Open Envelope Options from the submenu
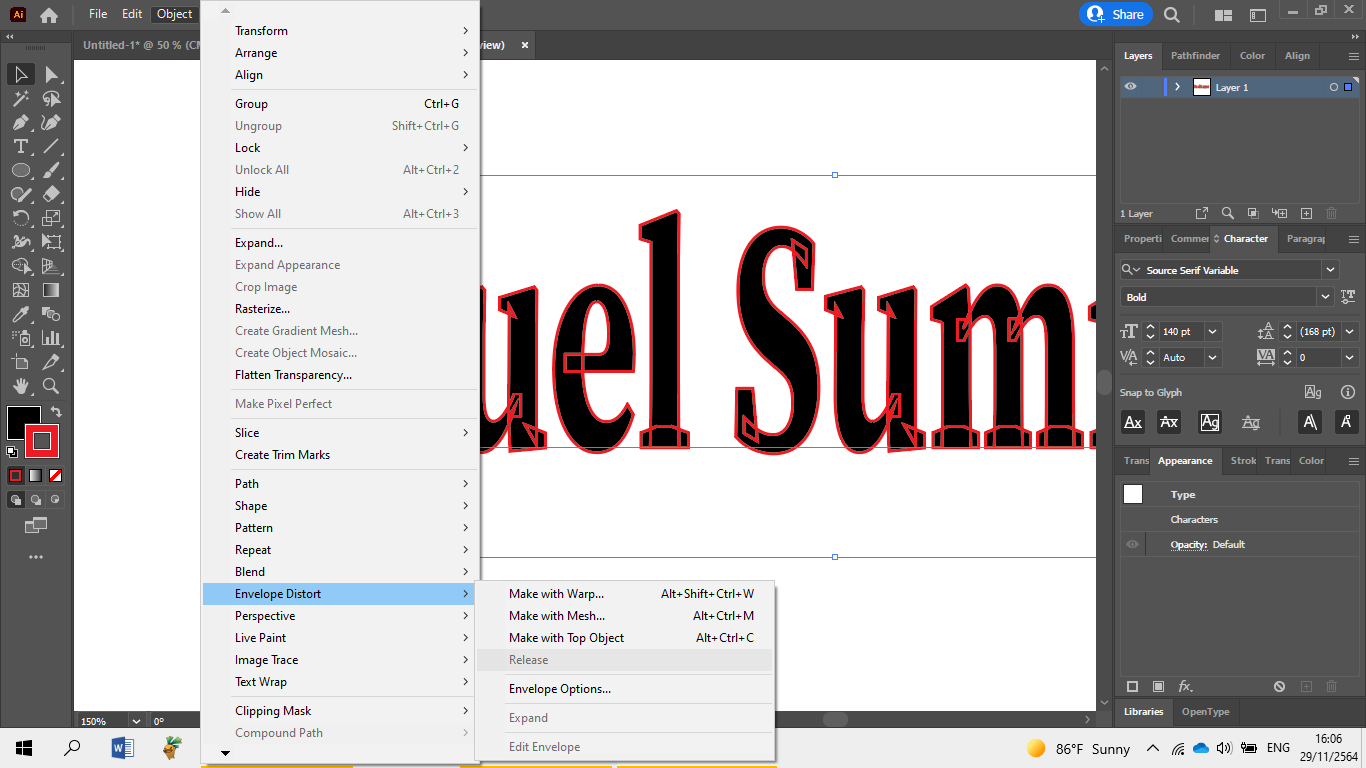The image size is (1366, 768). [562, 688]
